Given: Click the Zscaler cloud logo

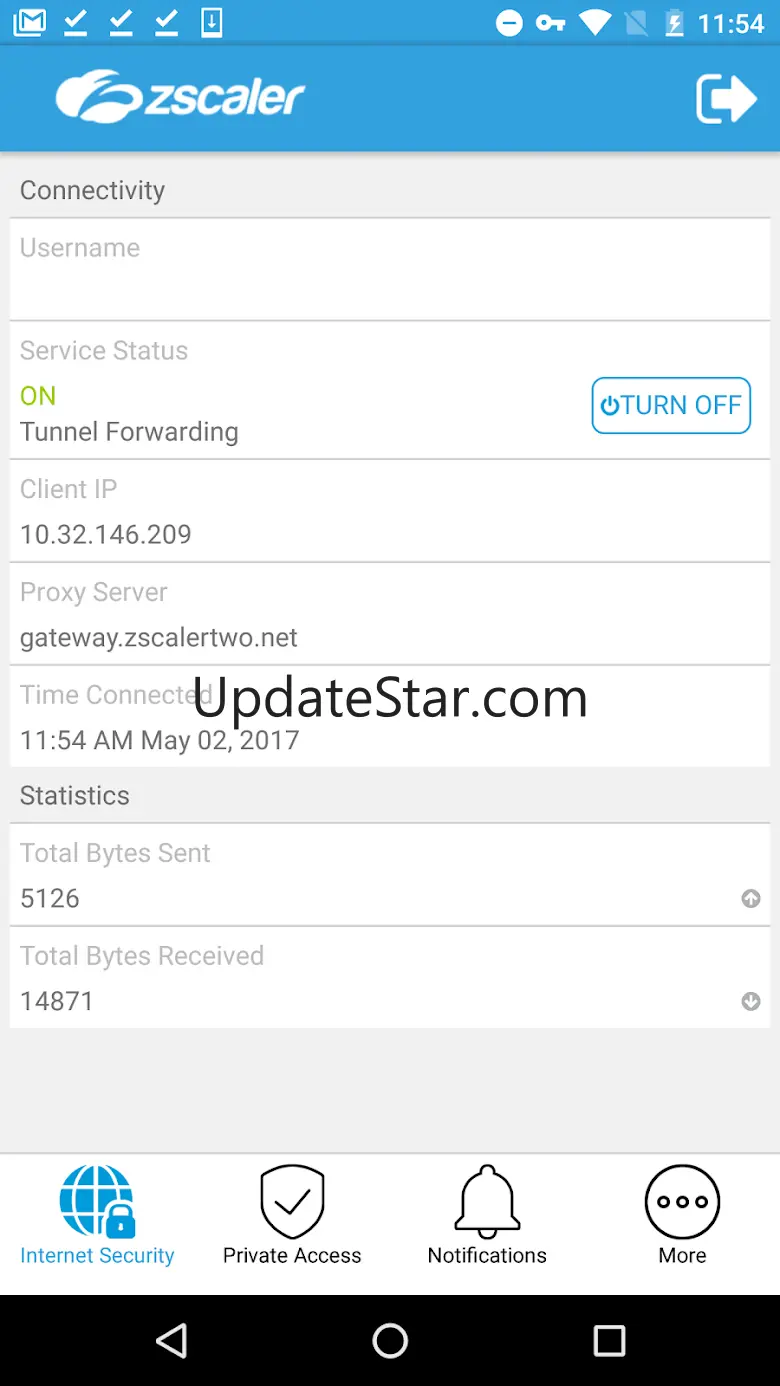Looking at the screenshot, I should tap(180, 96).
